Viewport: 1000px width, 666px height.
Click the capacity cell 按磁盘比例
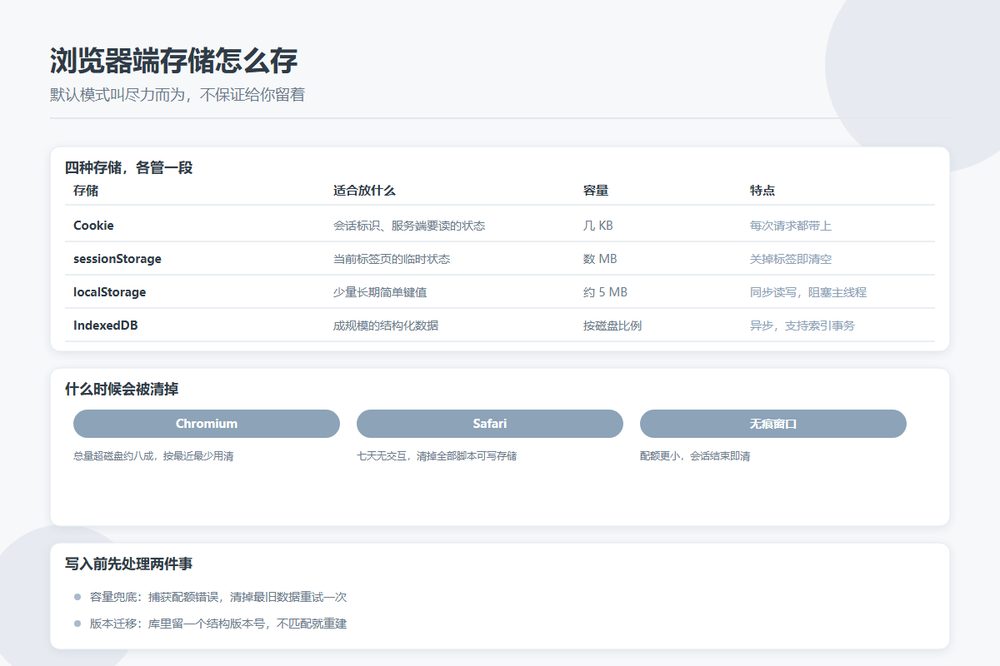tap(612, 325)
